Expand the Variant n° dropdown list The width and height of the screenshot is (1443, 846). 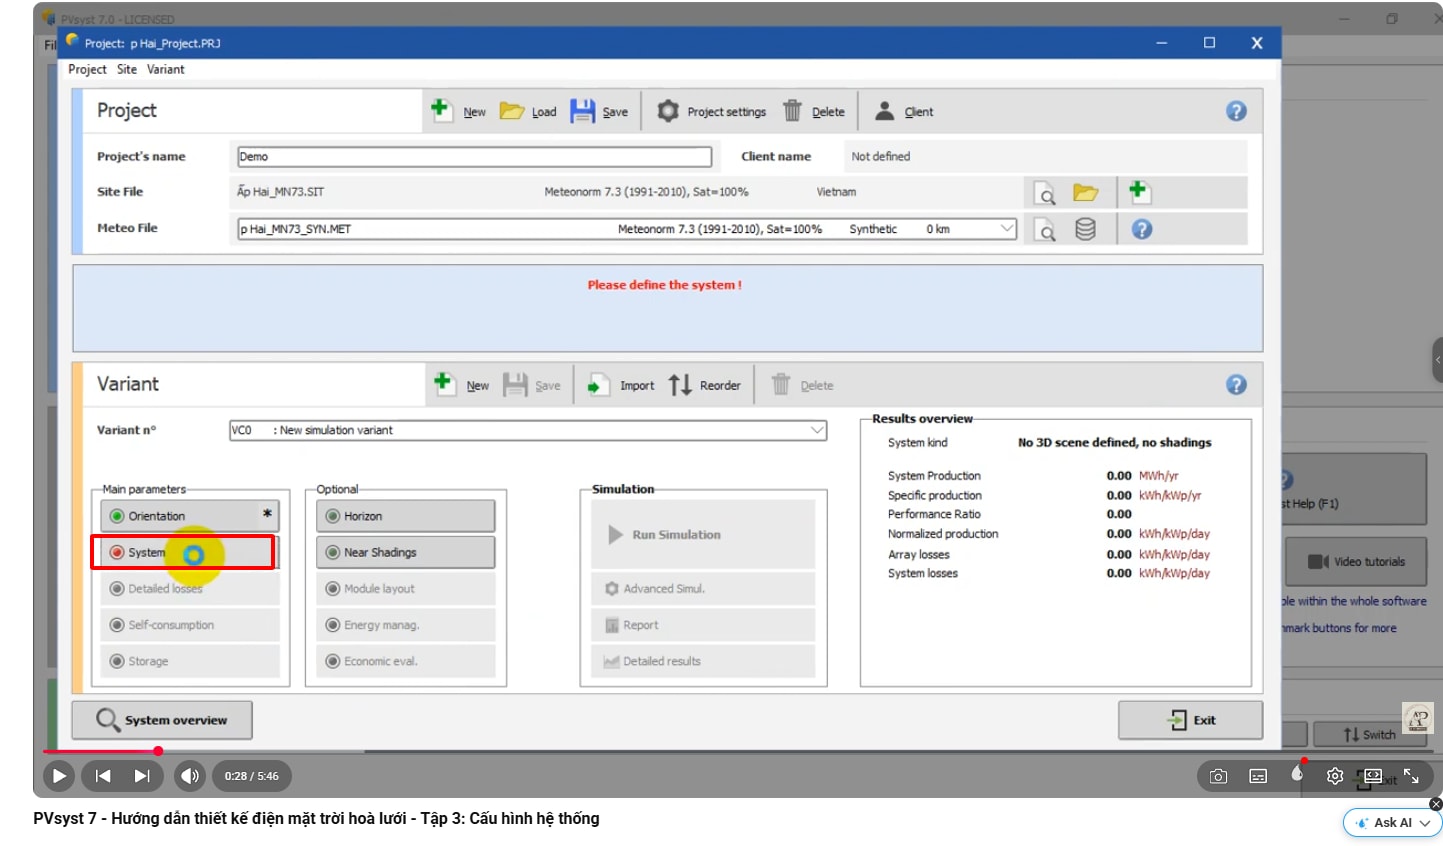817,430
